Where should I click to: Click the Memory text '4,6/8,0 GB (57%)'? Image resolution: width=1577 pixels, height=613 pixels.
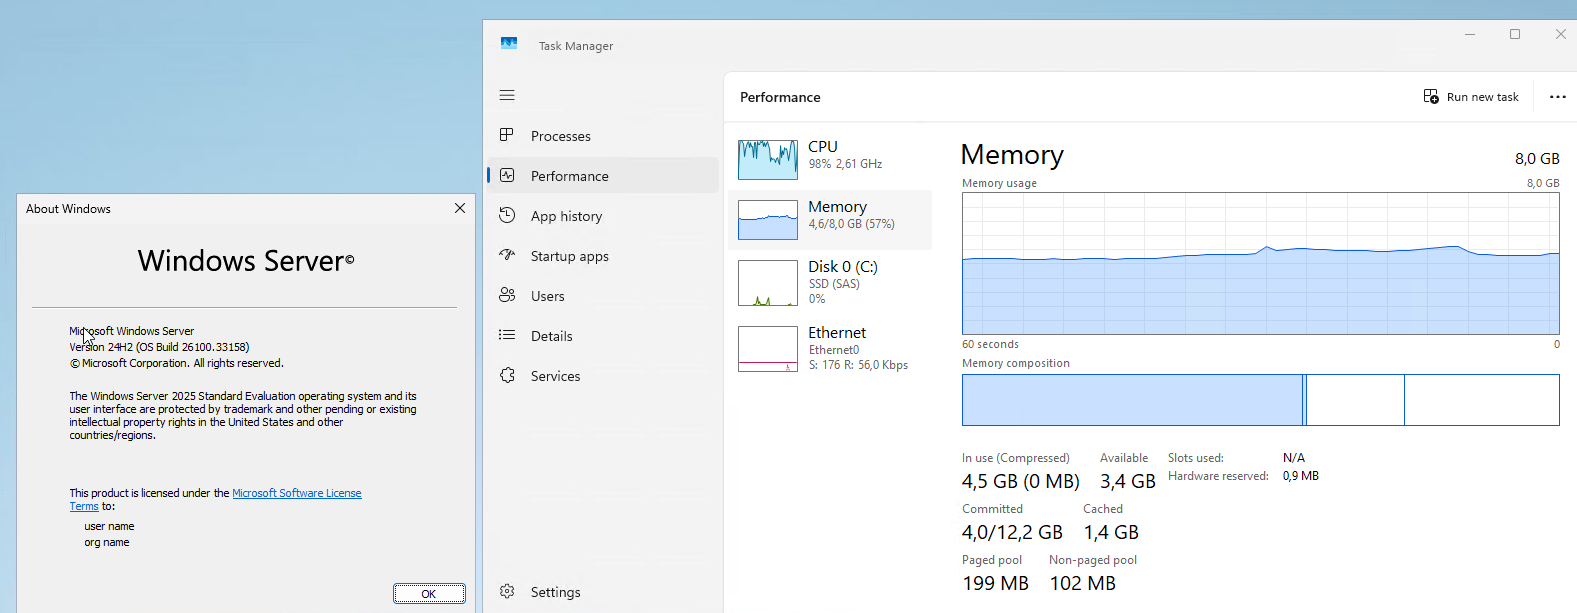[852, 224]
